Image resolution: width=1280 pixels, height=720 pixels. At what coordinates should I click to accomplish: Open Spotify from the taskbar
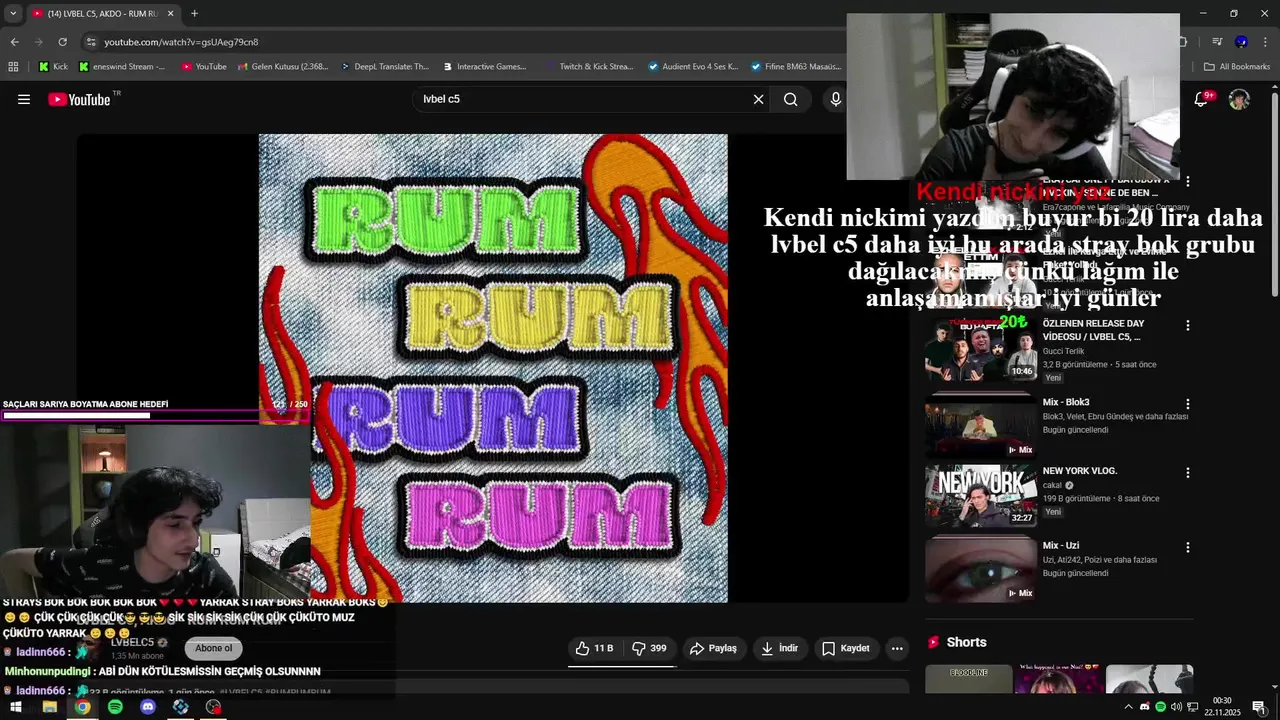point(115,707)
